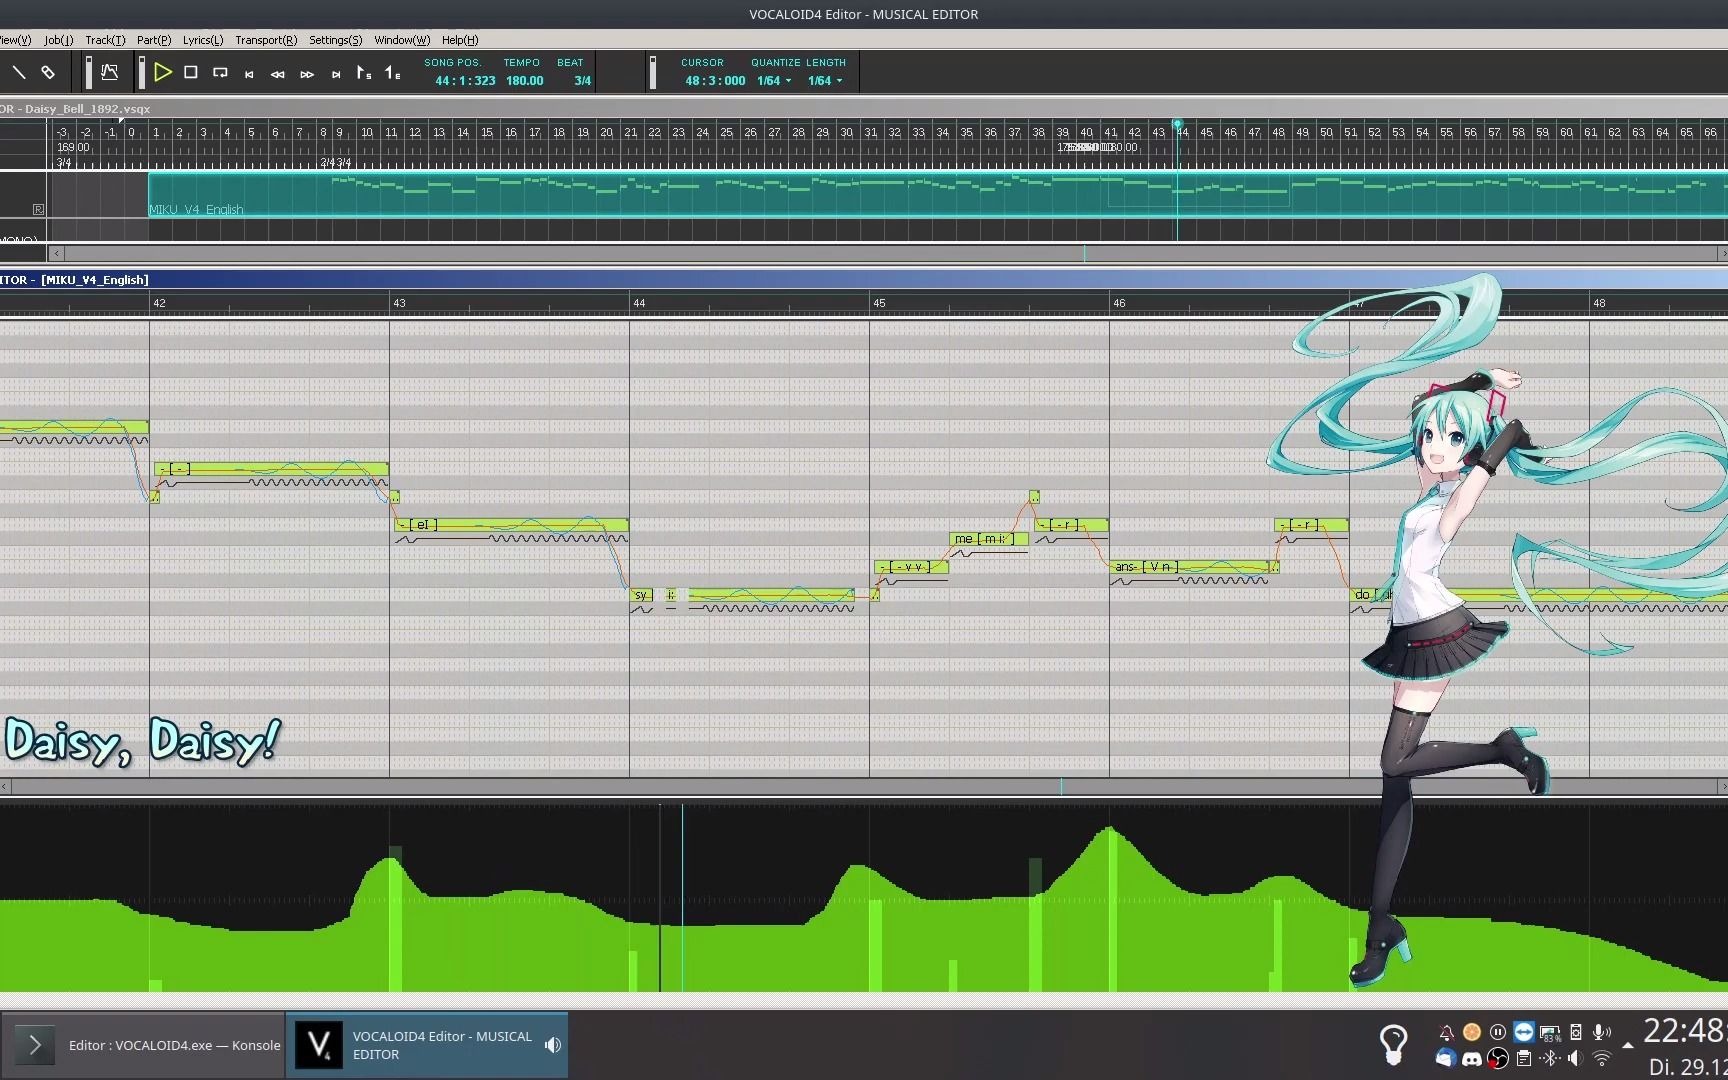
Task: Click the song position marker at measure 44
Action: pos(1177,124)
